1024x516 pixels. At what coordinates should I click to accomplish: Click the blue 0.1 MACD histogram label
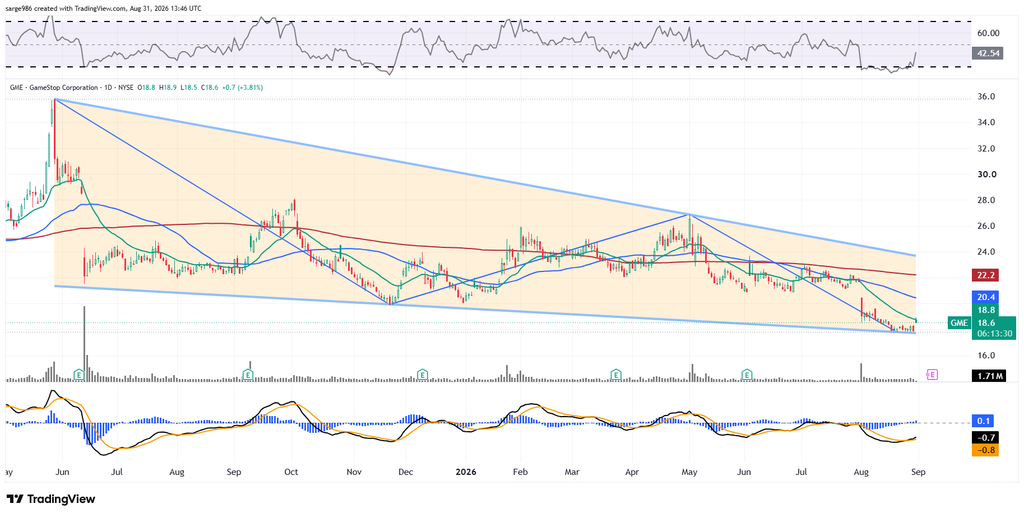click(985, 421)
